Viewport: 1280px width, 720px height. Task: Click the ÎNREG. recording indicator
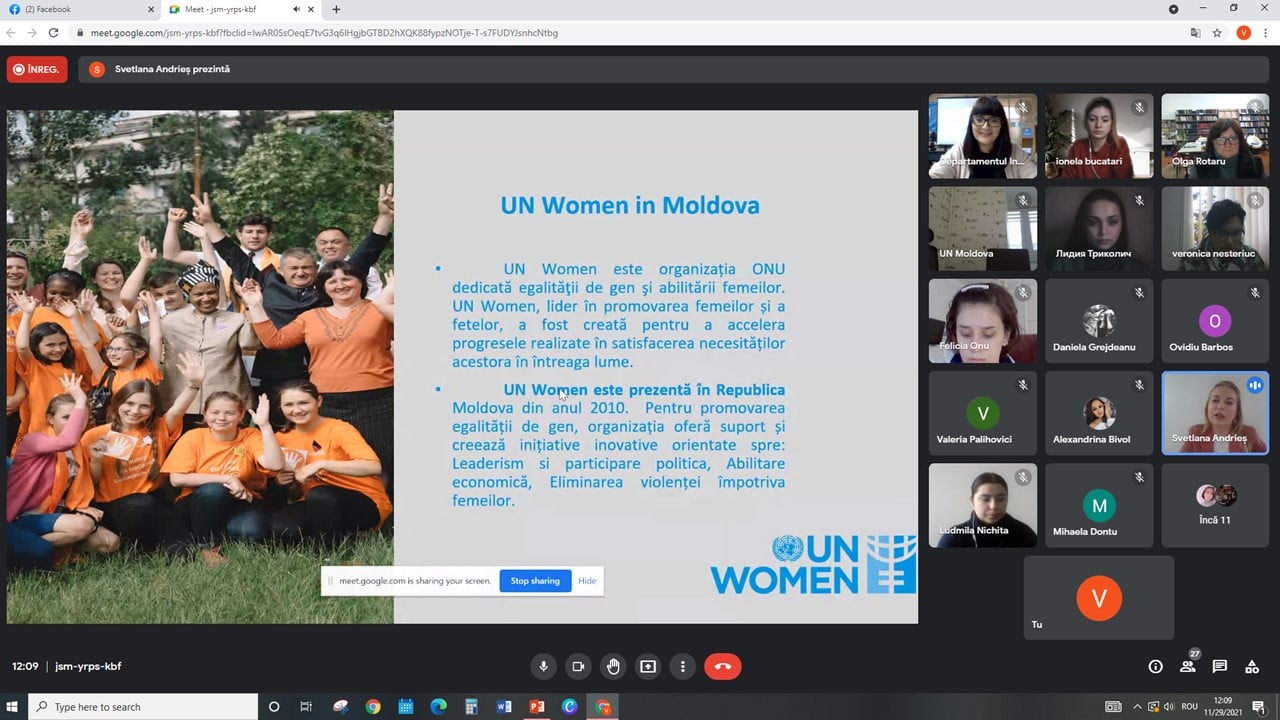point(37,69)
